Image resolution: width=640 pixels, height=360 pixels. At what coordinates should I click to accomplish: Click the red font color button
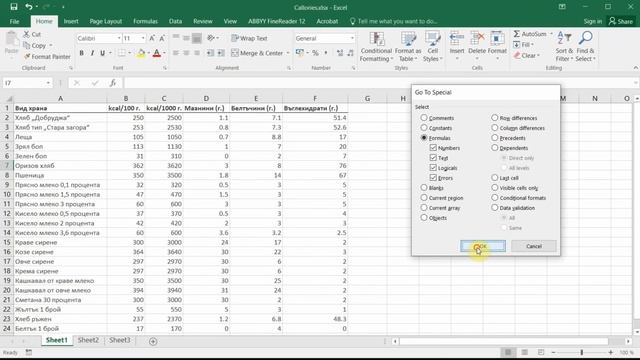[157, 53]
